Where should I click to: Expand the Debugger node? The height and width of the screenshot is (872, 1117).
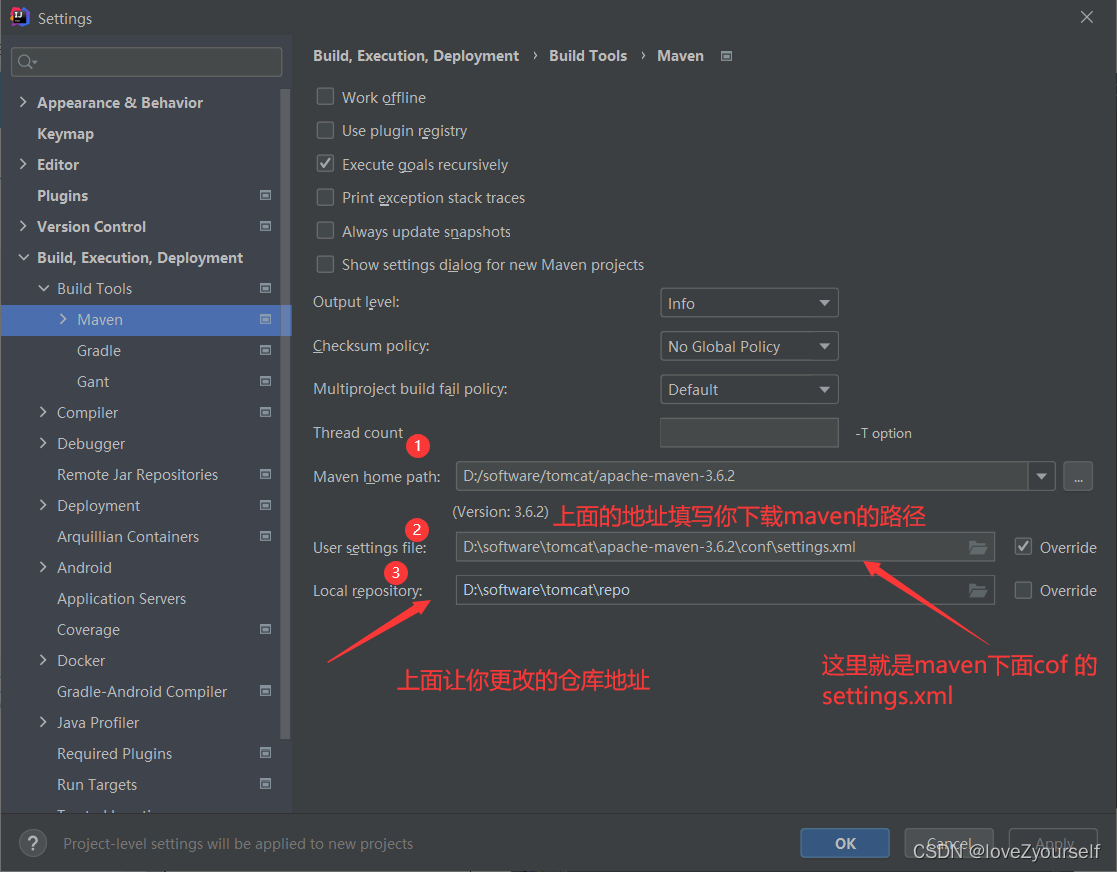[43, 443]
